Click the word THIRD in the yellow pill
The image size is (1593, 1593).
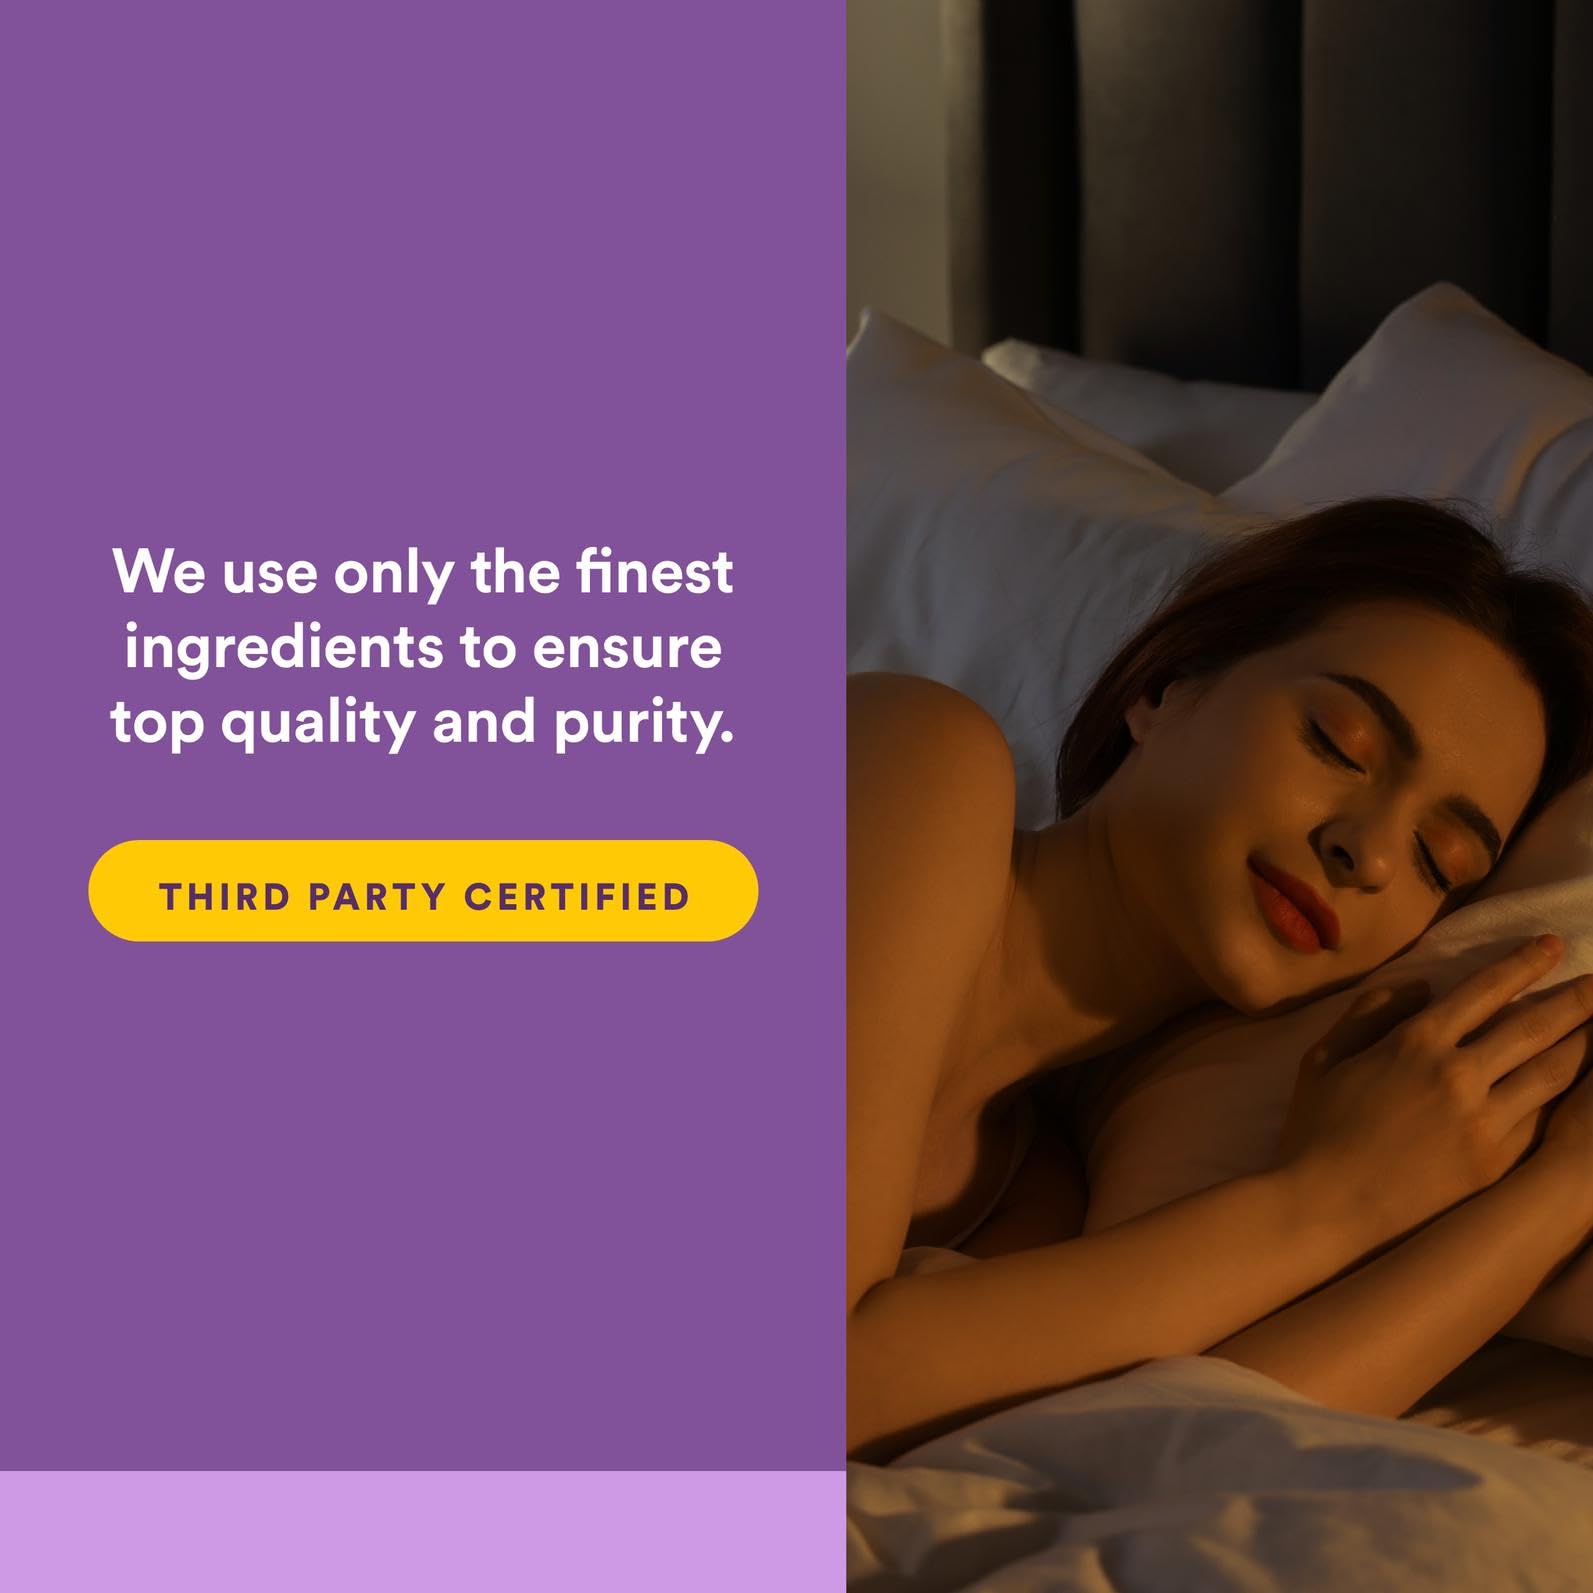[x=225, y=897]
